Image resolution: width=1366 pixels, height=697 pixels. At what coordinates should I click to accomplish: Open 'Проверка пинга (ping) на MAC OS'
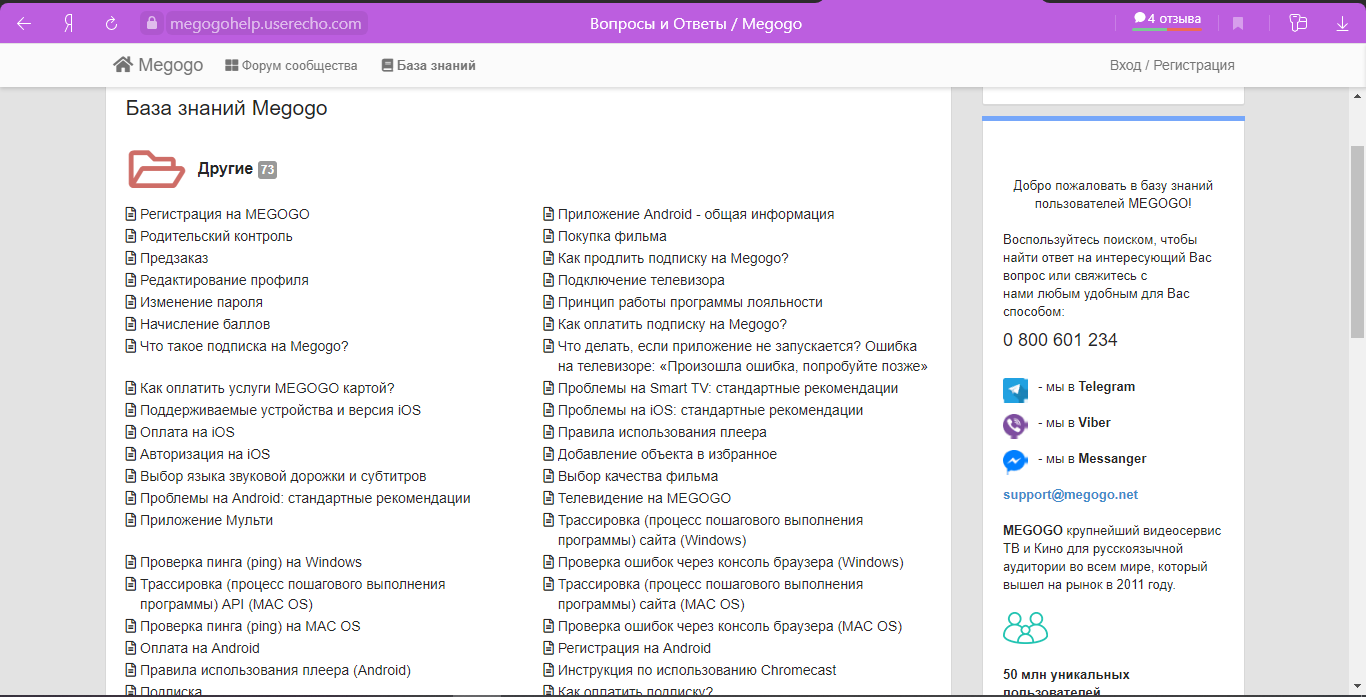point(250,626)
